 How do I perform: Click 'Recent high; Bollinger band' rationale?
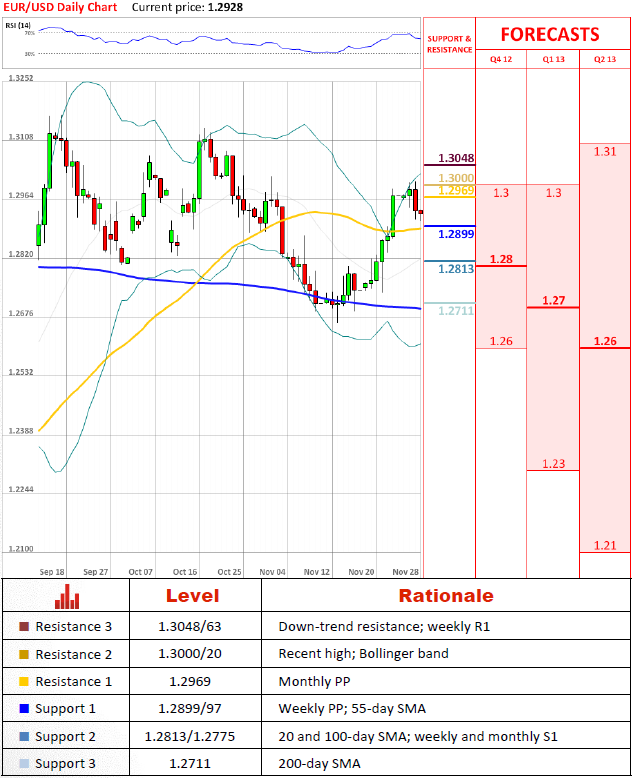[363, 654]
